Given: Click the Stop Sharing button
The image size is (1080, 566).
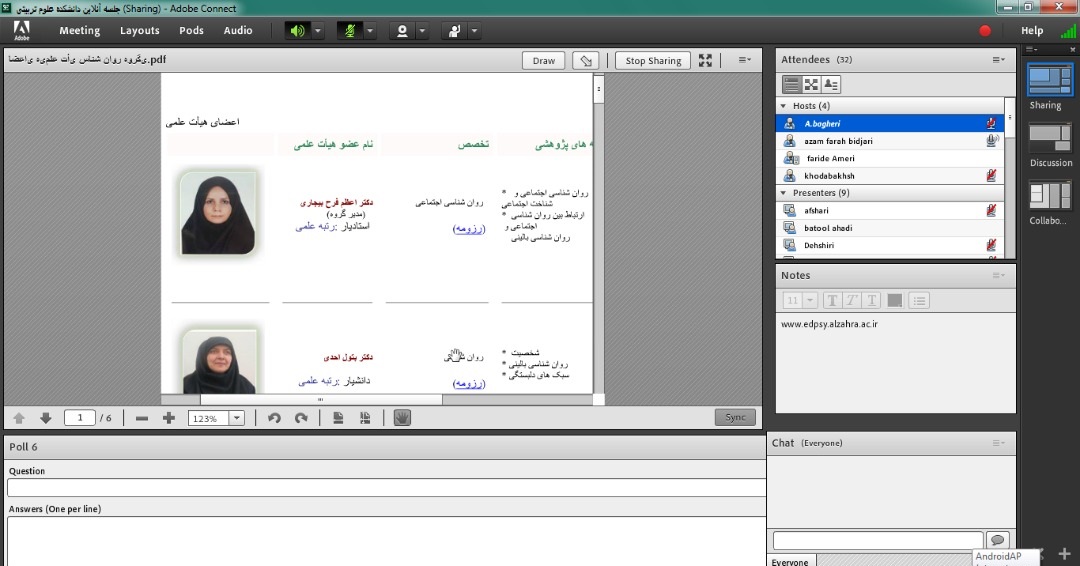Looking at the screenshot, I should pos(653,61).
